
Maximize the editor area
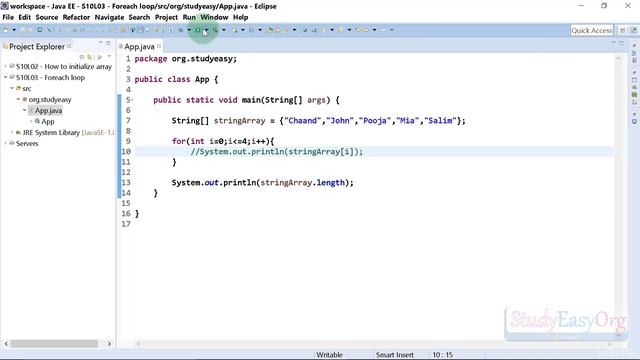pyautogui.click(x=621, y=42)
